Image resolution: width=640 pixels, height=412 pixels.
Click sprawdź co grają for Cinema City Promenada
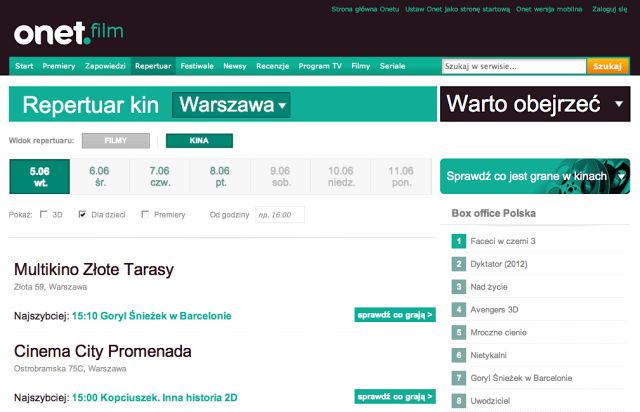tap(395, 396)
